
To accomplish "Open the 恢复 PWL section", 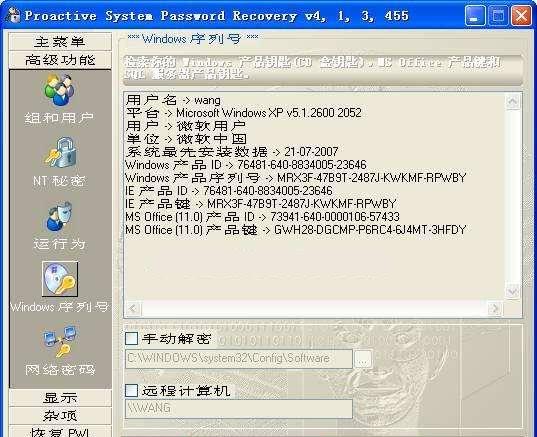I will (60, 432).
